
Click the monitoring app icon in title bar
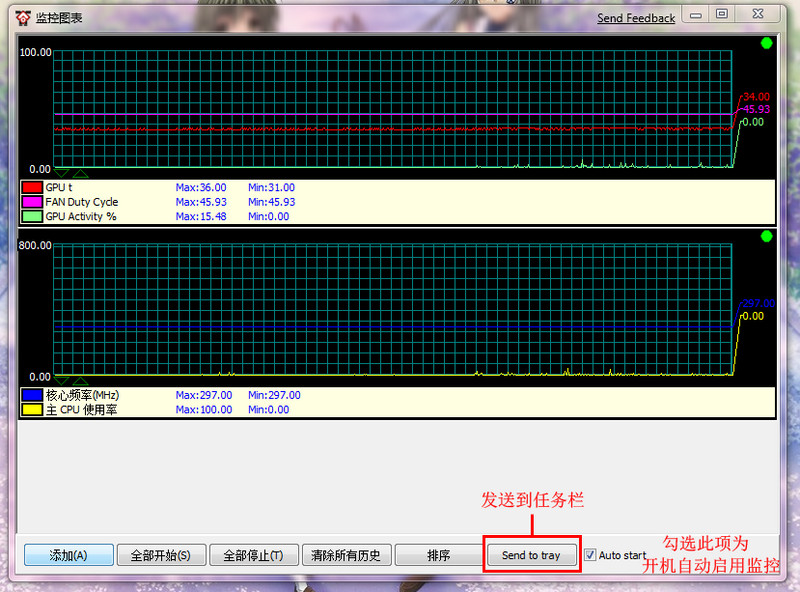(x=22, y=17)
